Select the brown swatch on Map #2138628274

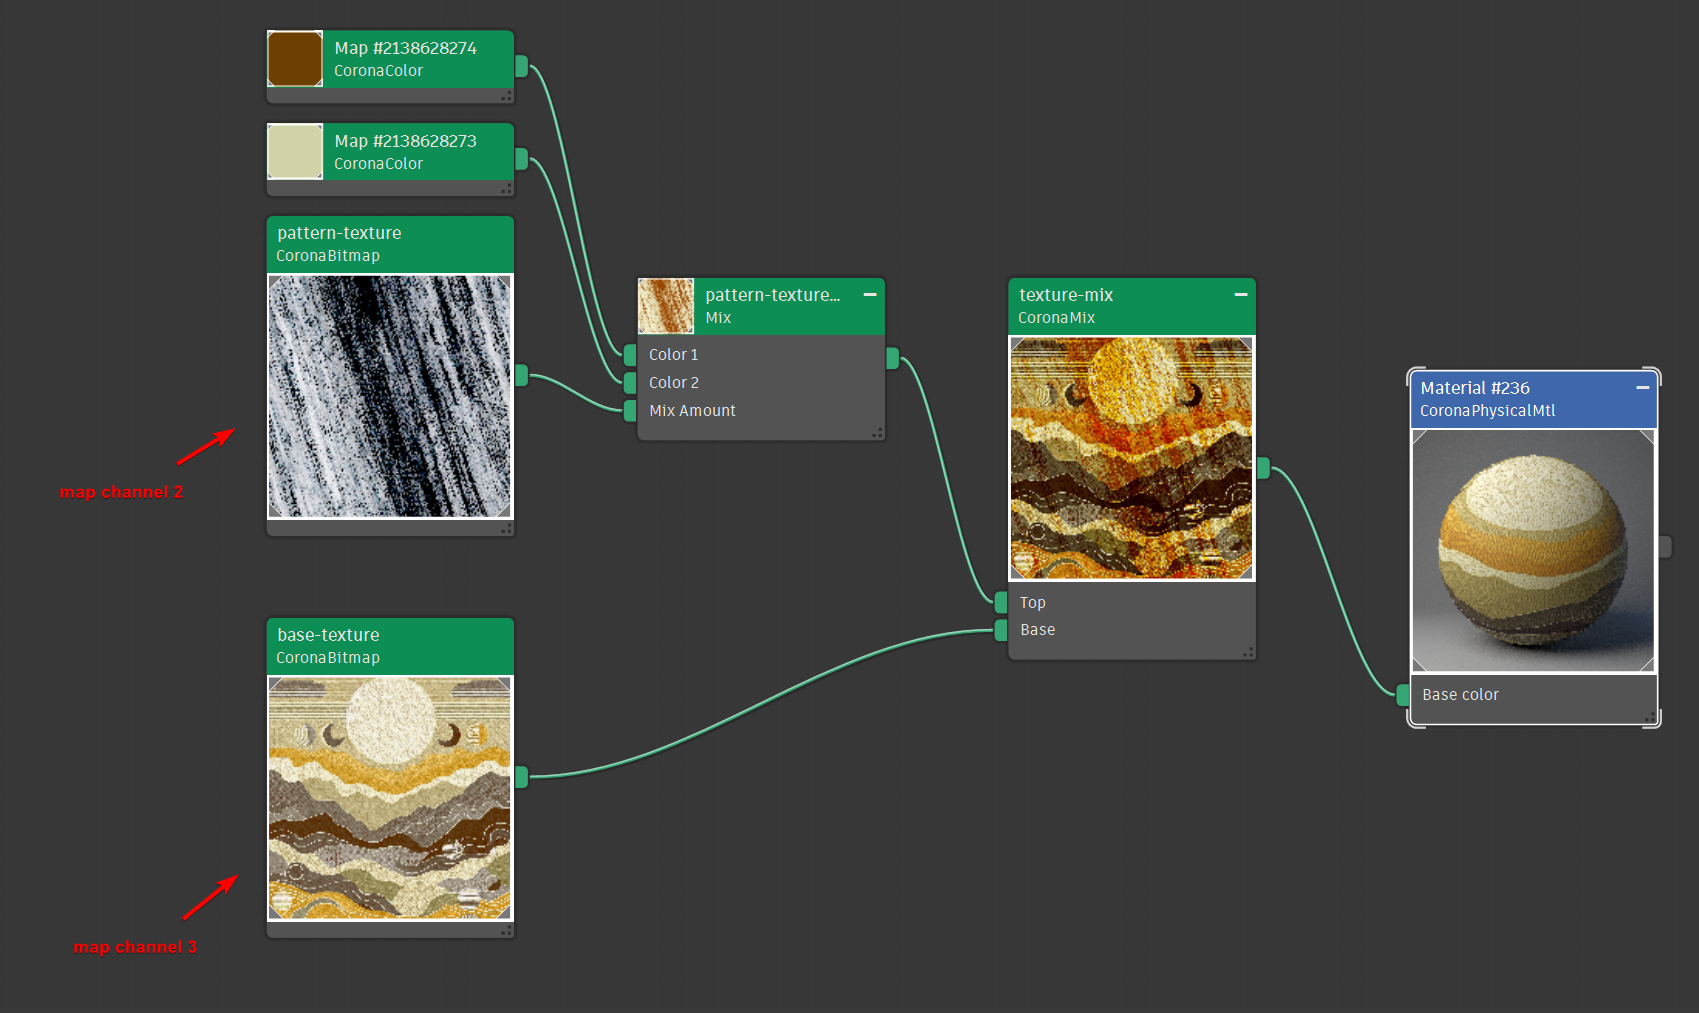pos(294,58)
